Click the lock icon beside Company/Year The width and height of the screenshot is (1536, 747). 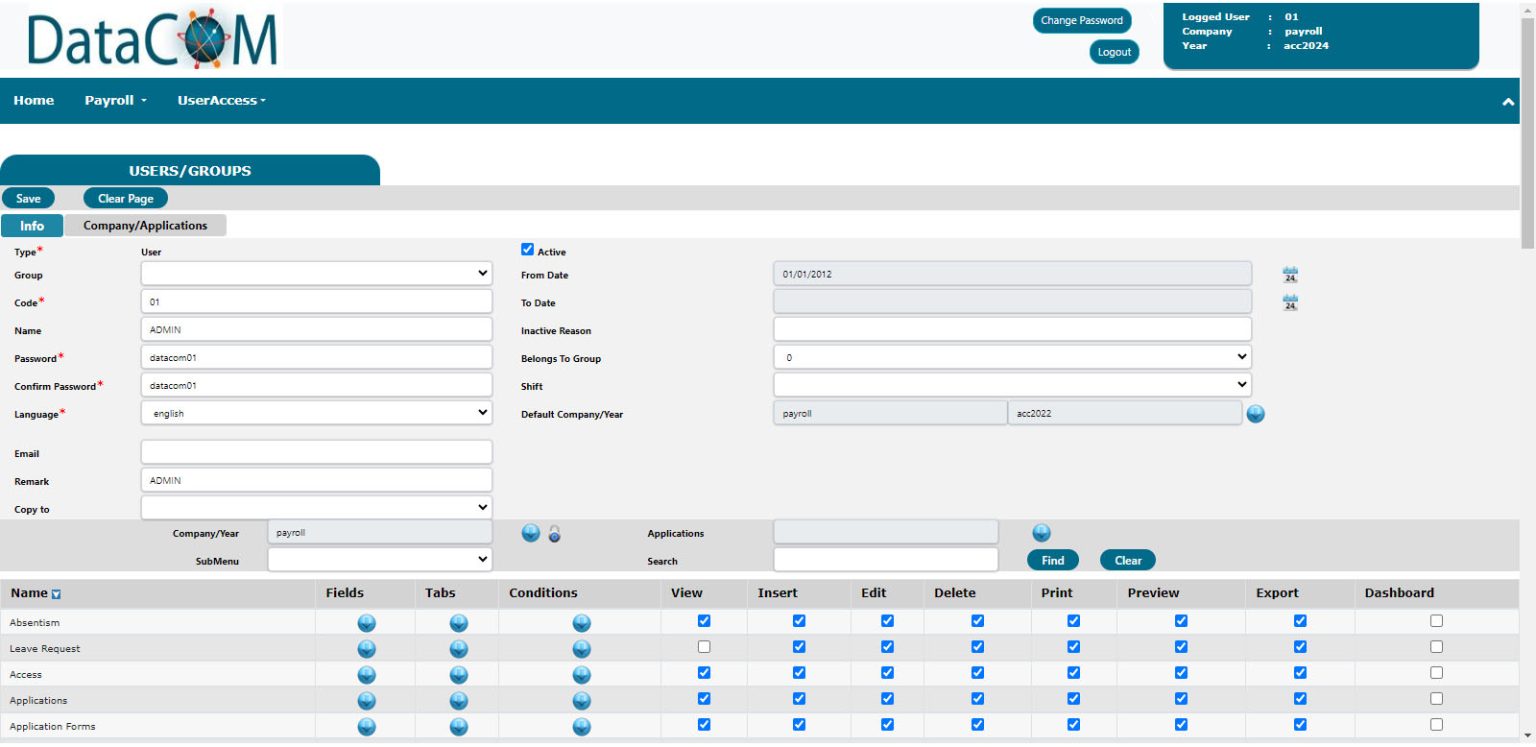[553, 534]
